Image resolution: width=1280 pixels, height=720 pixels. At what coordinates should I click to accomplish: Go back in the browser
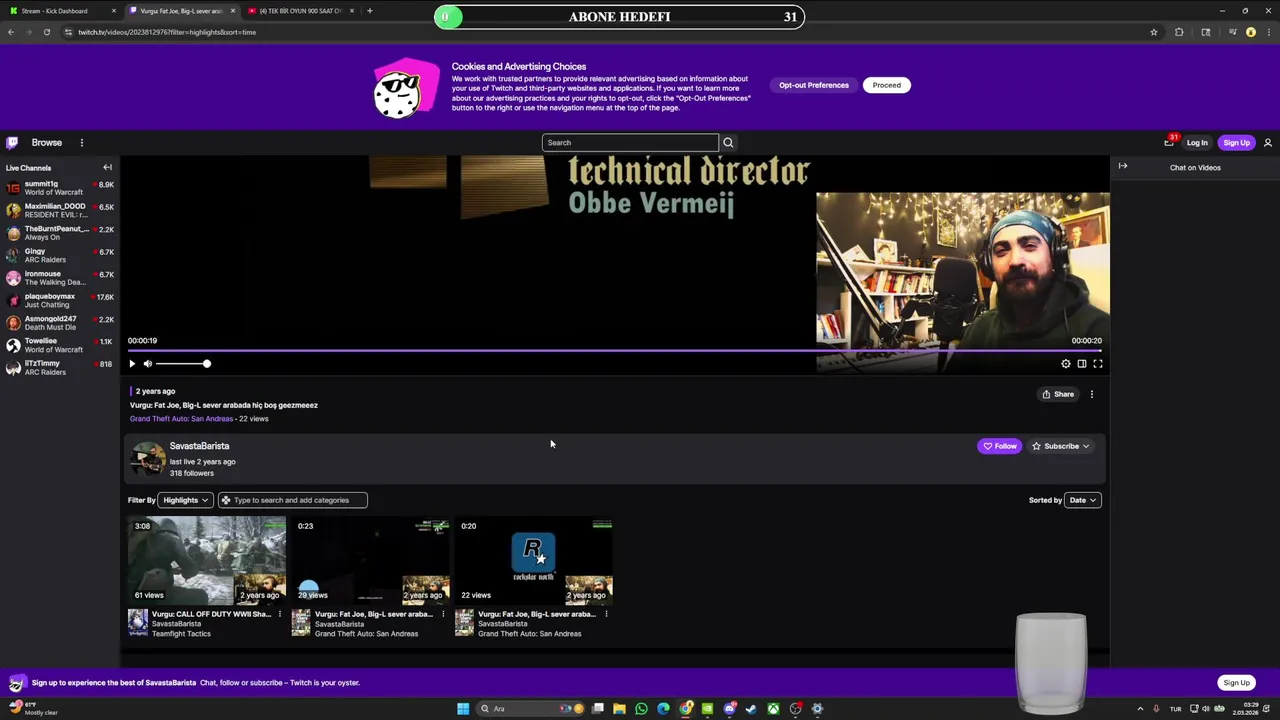coord(11,32)
